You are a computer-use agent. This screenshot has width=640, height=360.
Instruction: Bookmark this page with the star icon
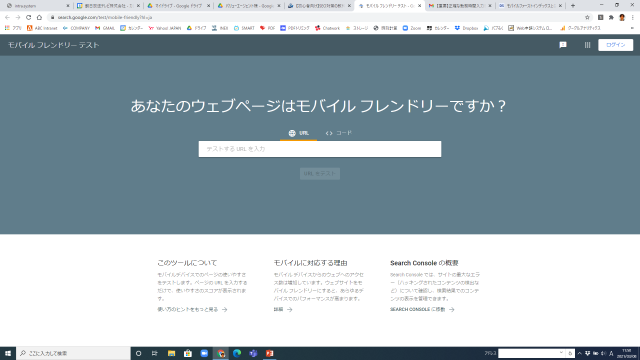tap(587, 18)
